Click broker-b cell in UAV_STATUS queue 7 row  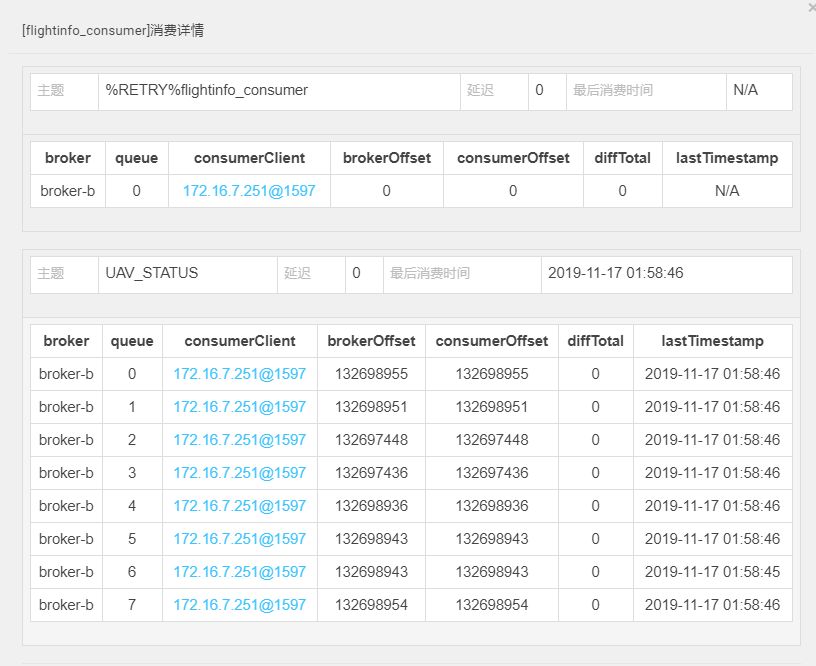66,605
